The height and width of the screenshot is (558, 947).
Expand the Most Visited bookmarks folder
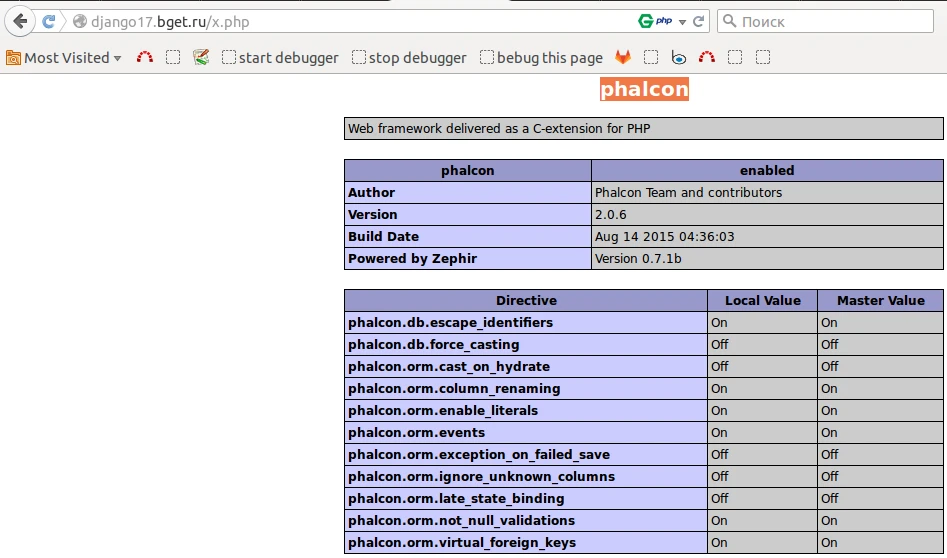64,58
